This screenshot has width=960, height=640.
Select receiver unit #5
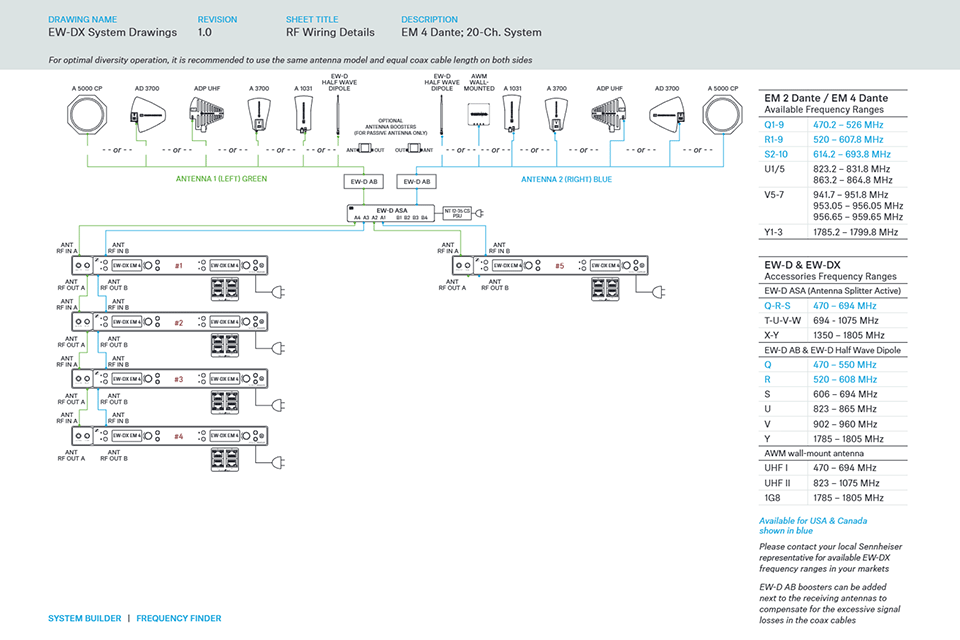550,265
